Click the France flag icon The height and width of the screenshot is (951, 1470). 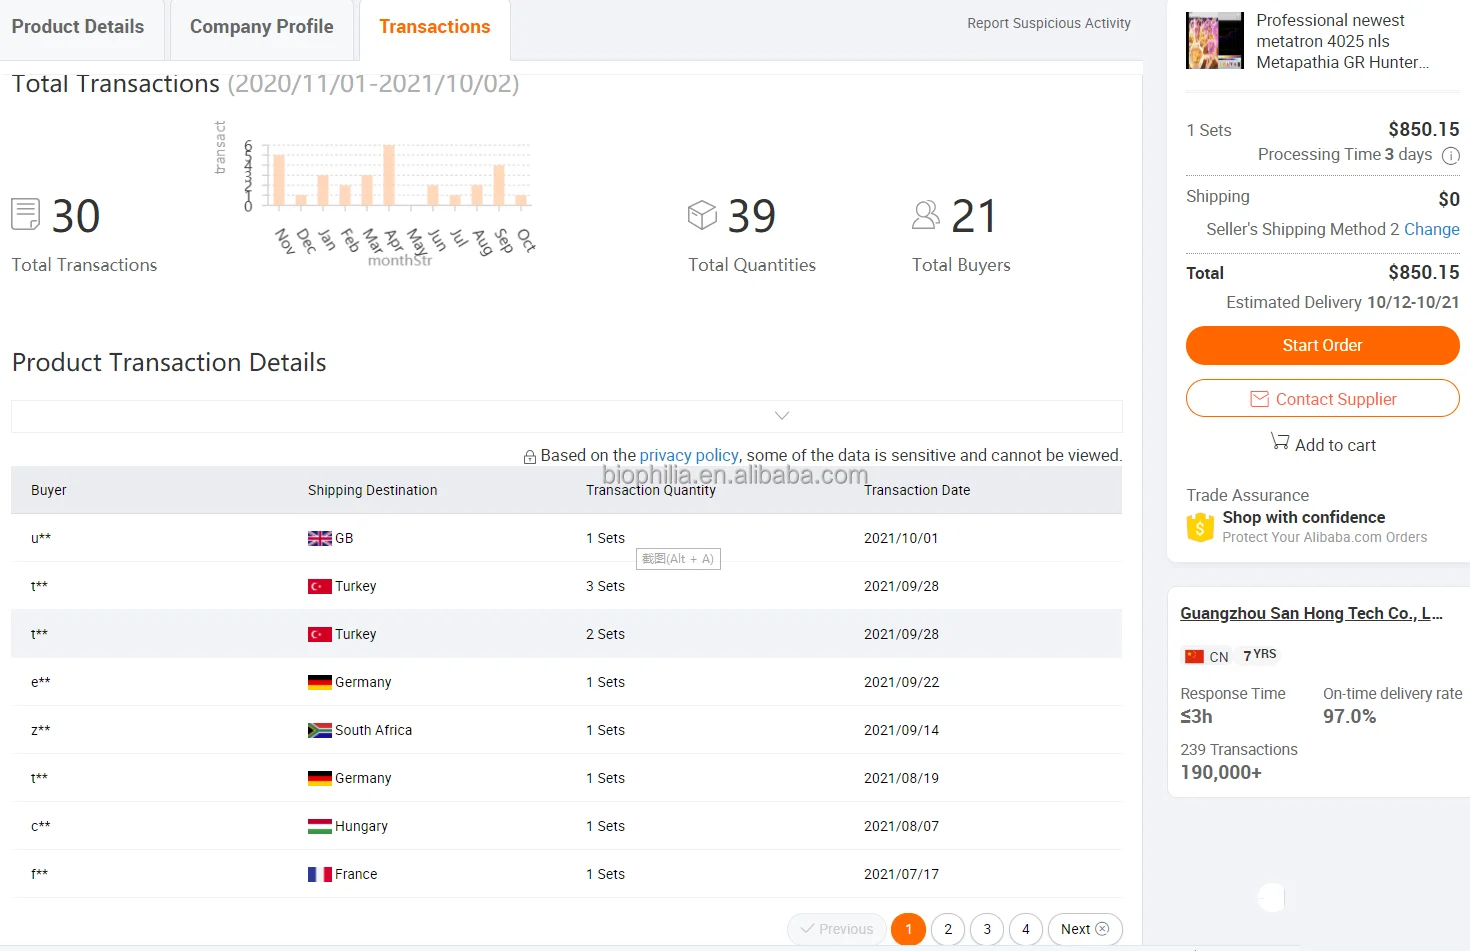tap(320, 874)
